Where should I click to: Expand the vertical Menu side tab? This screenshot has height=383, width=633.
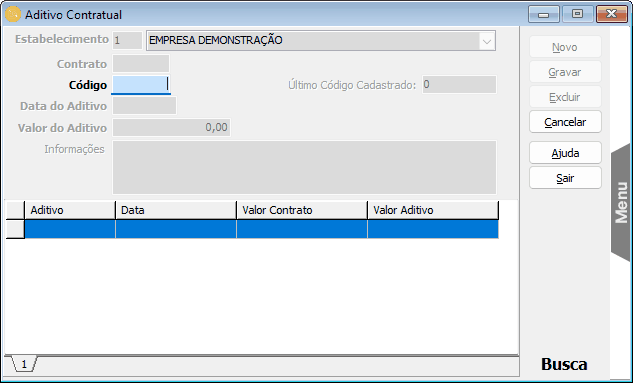tap(621, 203)
